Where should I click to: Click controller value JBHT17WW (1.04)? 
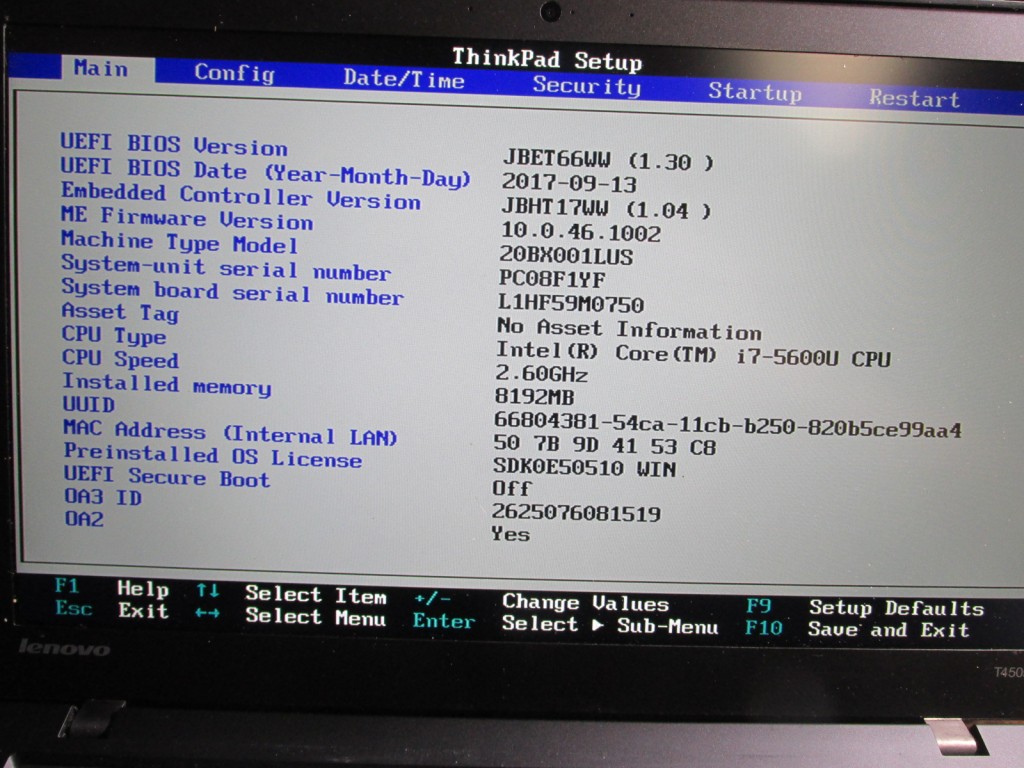point(605,208)
